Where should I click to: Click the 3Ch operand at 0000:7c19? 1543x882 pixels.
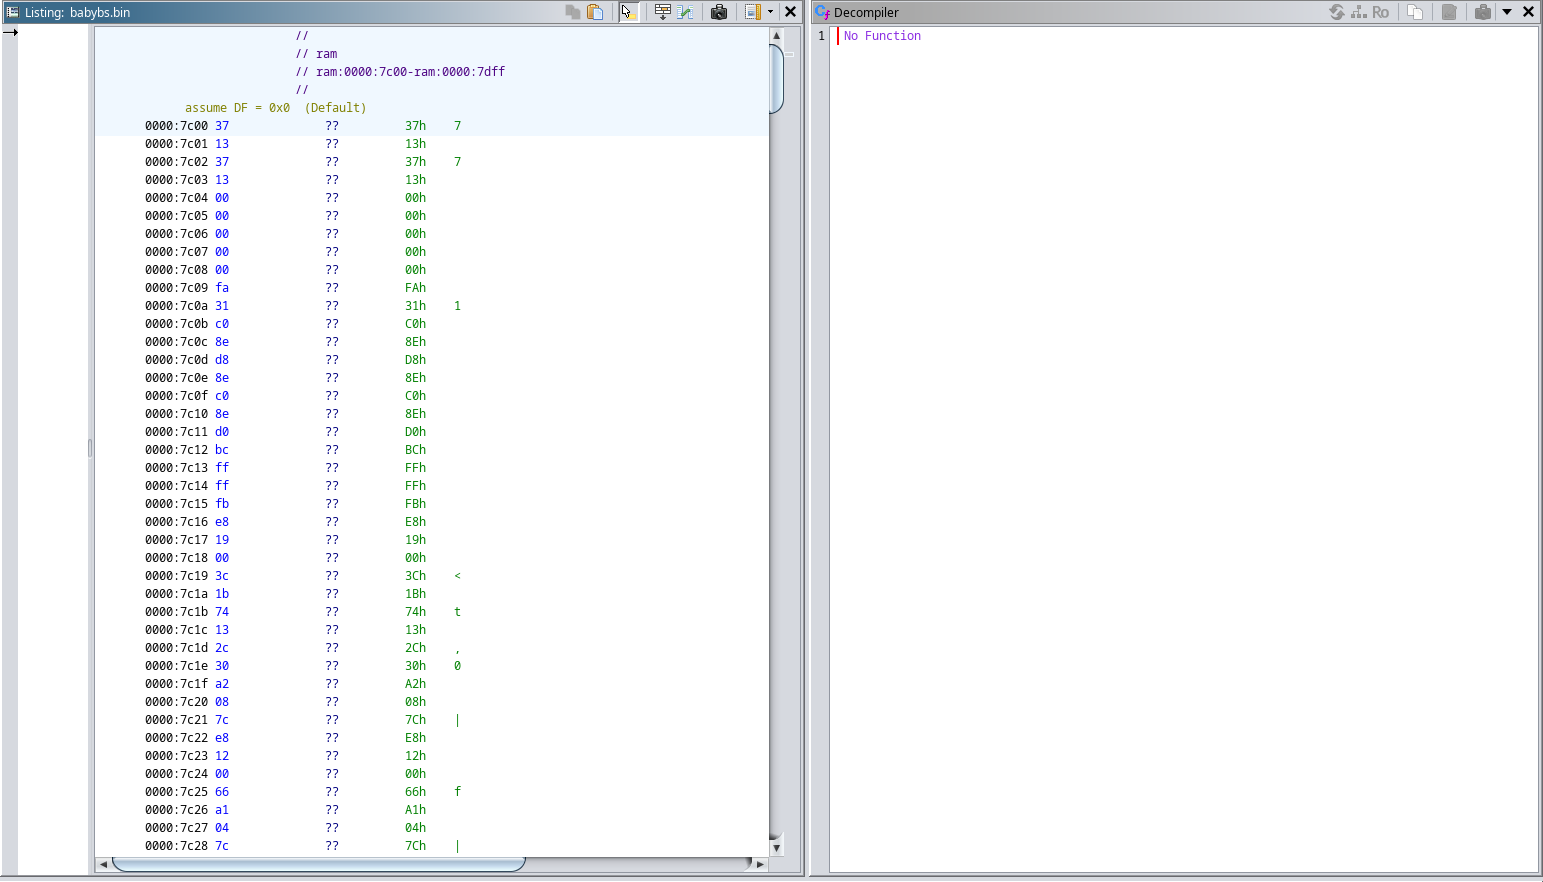(x=415, y=576)
